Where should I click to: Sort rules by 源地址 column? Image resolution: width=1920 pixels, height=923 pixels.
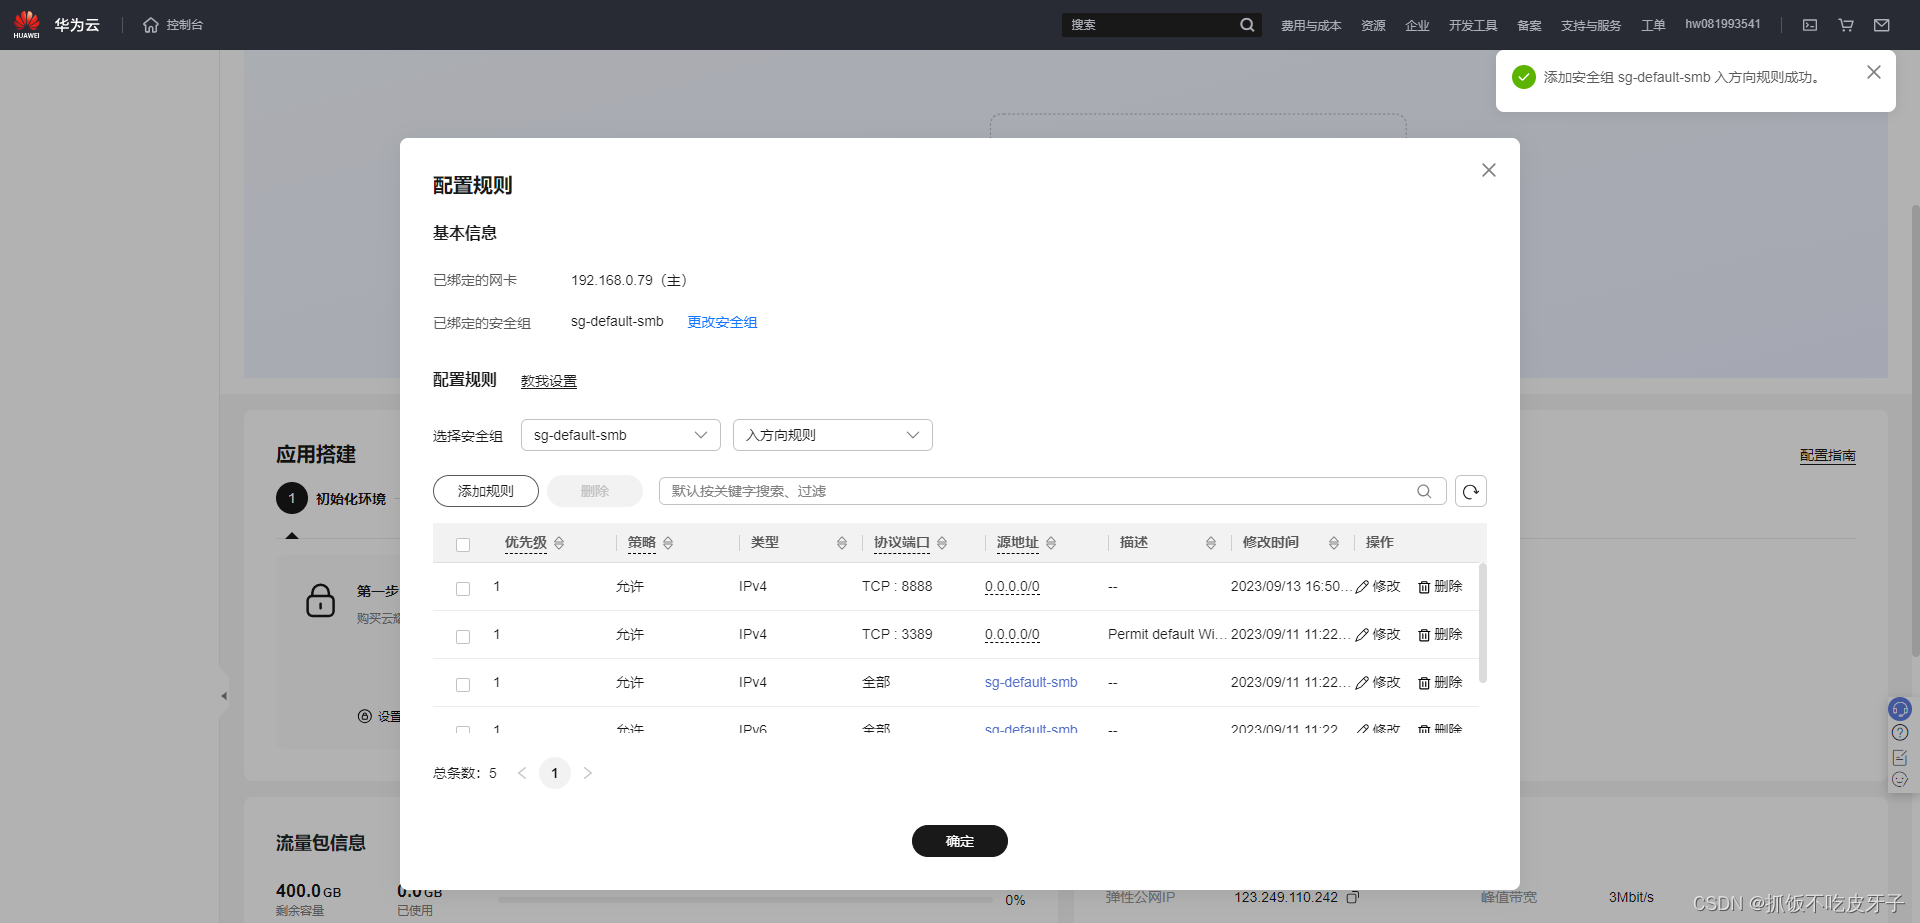(x=1051, y=543)
